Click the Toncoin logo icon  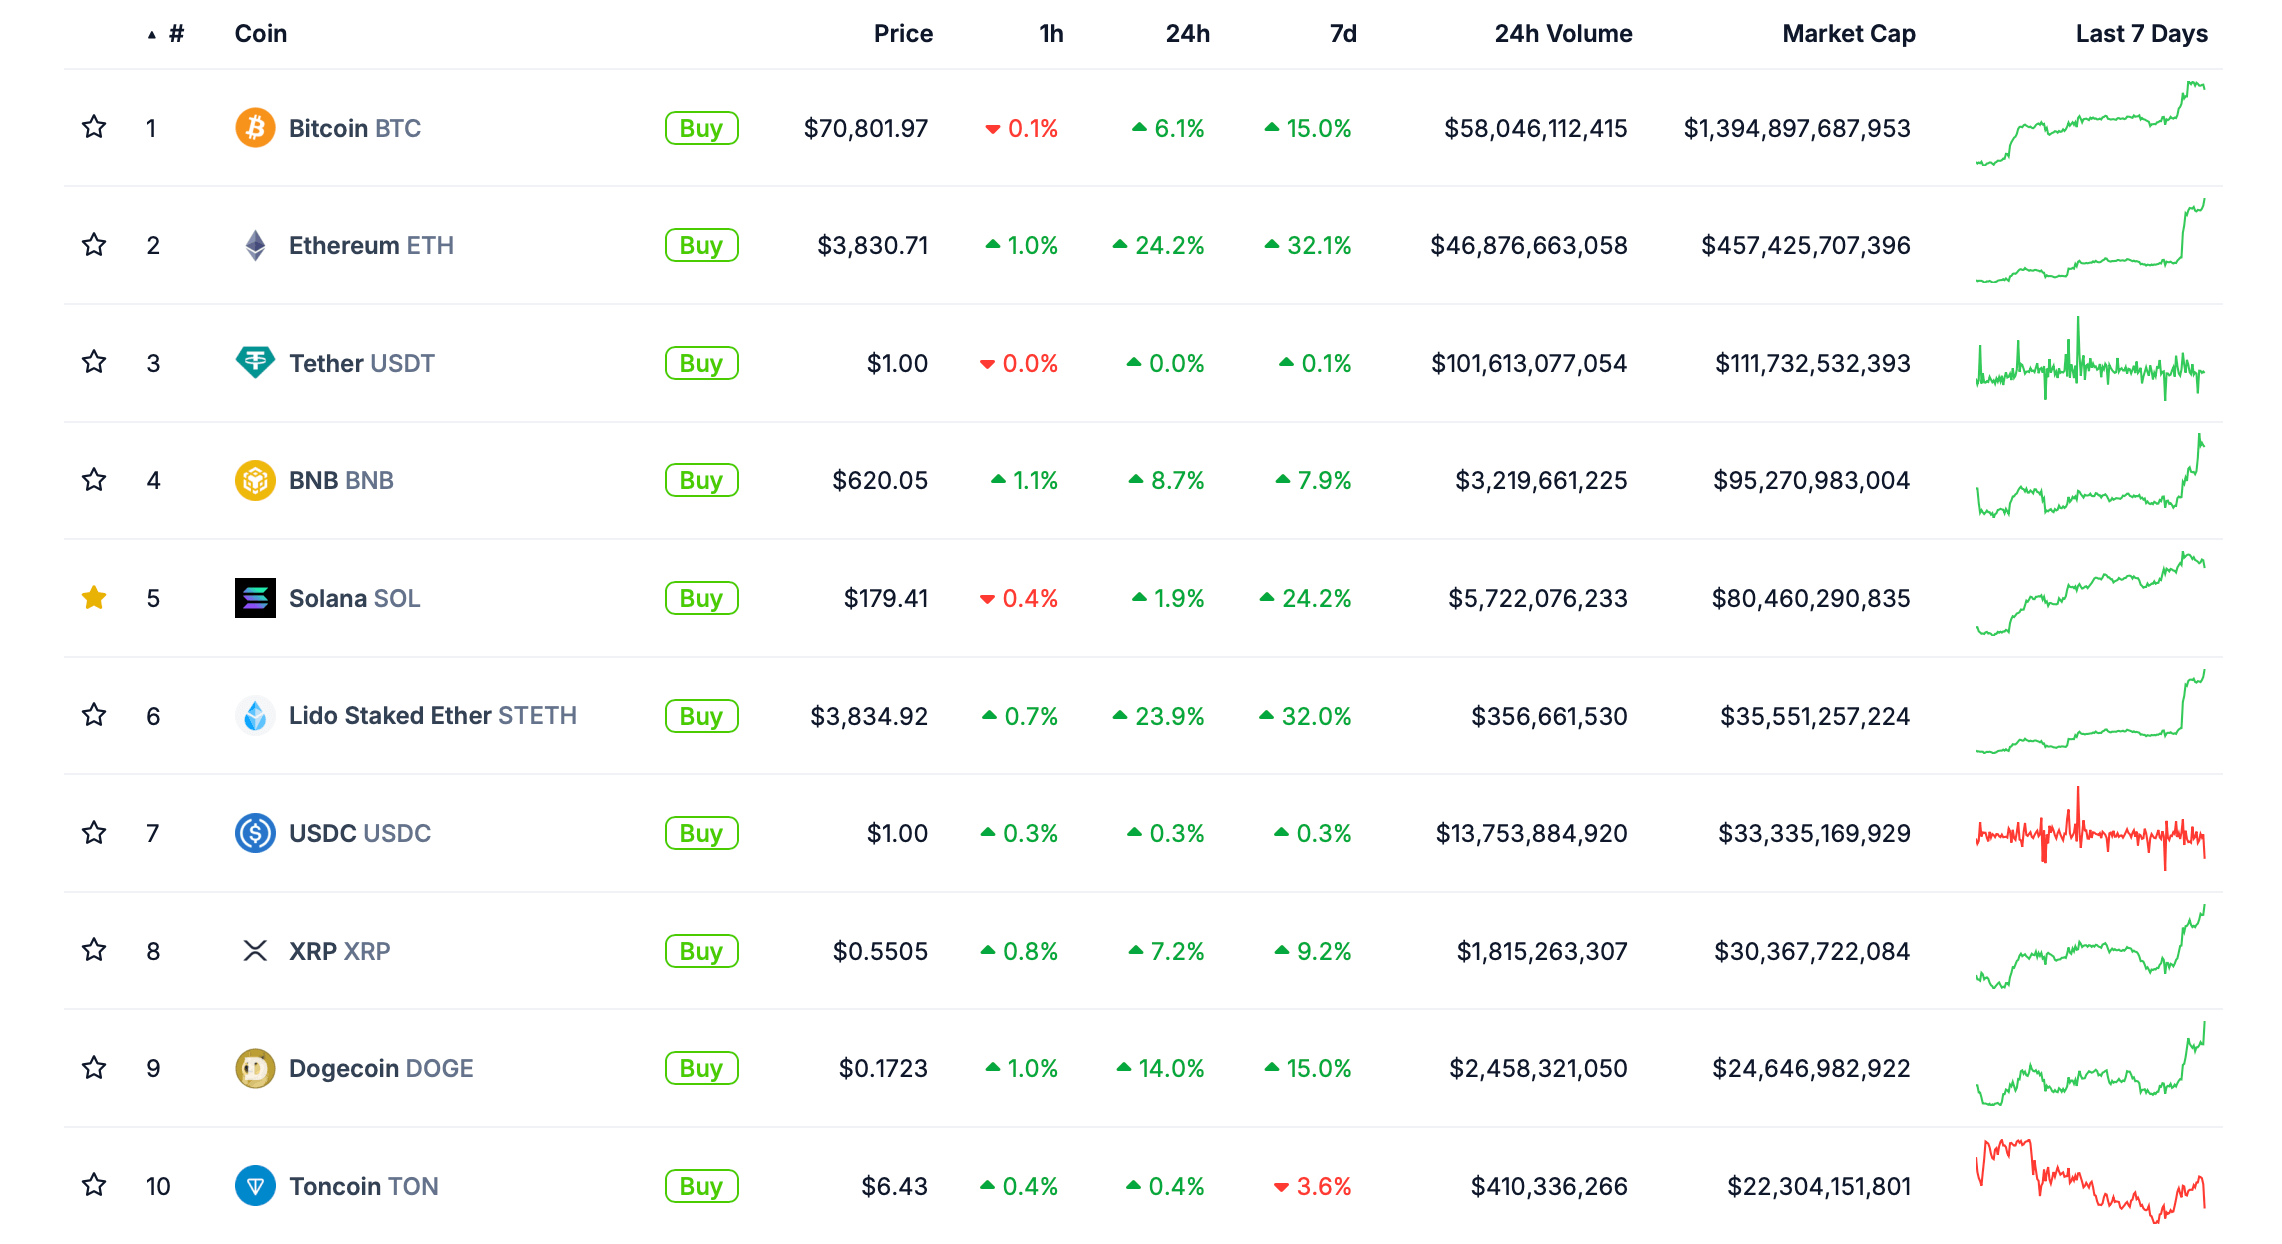click(255, 1186)
